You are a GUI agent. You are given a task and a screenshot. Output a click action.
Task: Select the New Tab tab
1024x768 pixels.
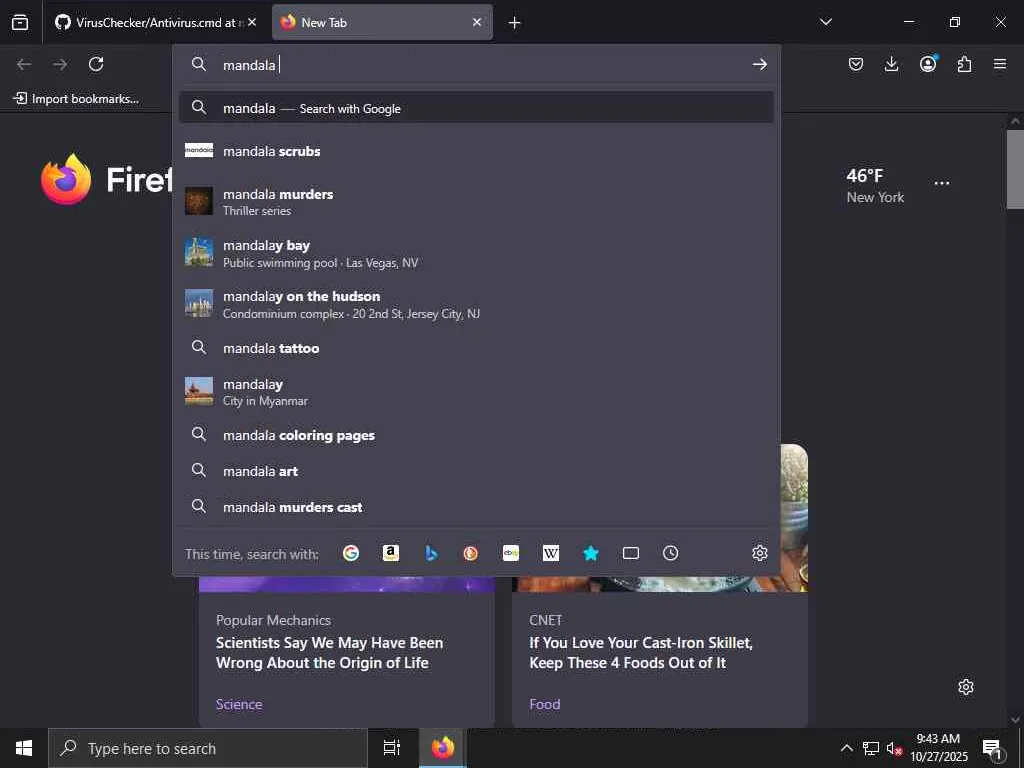click(x=382, y=22)
